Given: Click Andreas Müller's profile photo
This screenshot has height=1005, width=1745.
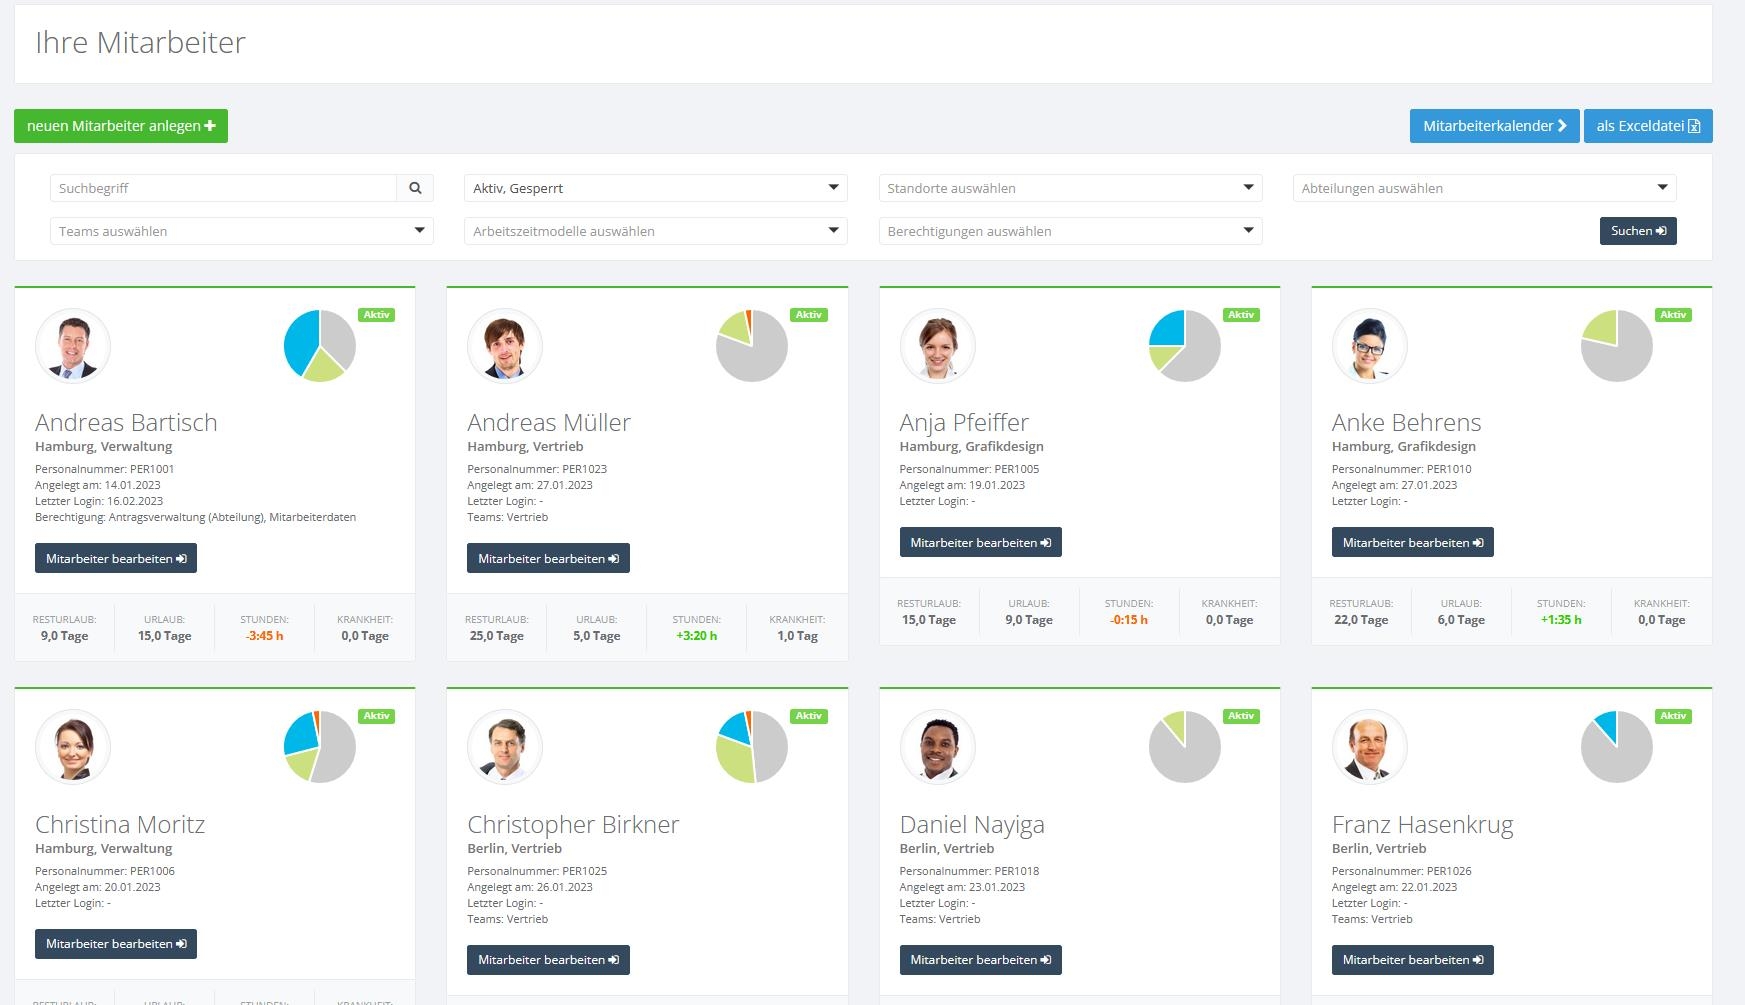Looking at the screenshot, I should click(x=505, y=346).
